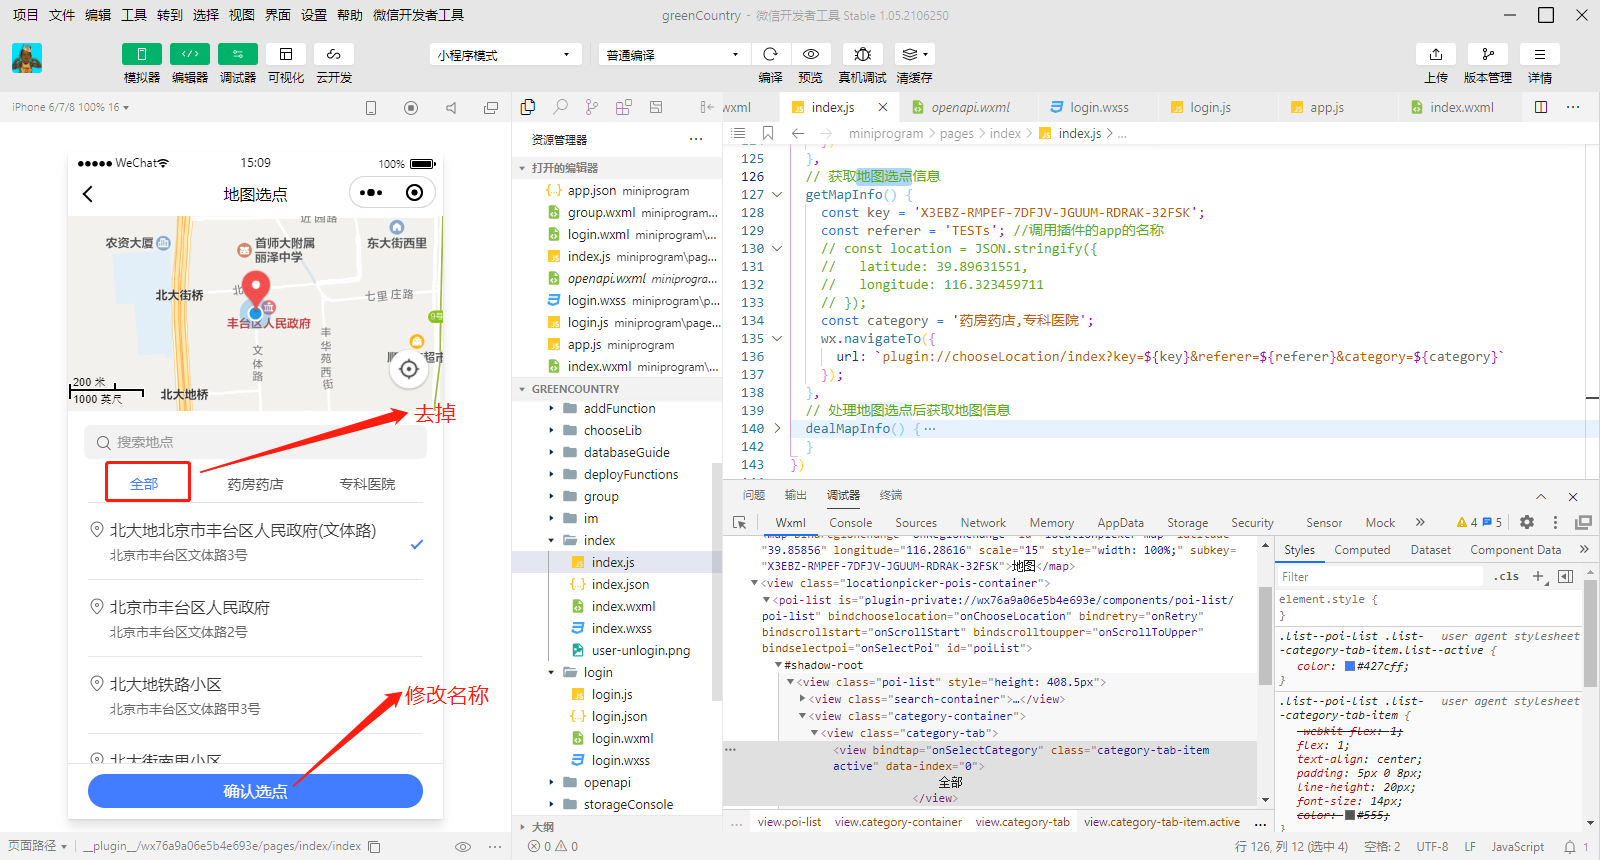
Task: Navigate back in editor history
Action: pyautogui.click(x=798, y=133)
